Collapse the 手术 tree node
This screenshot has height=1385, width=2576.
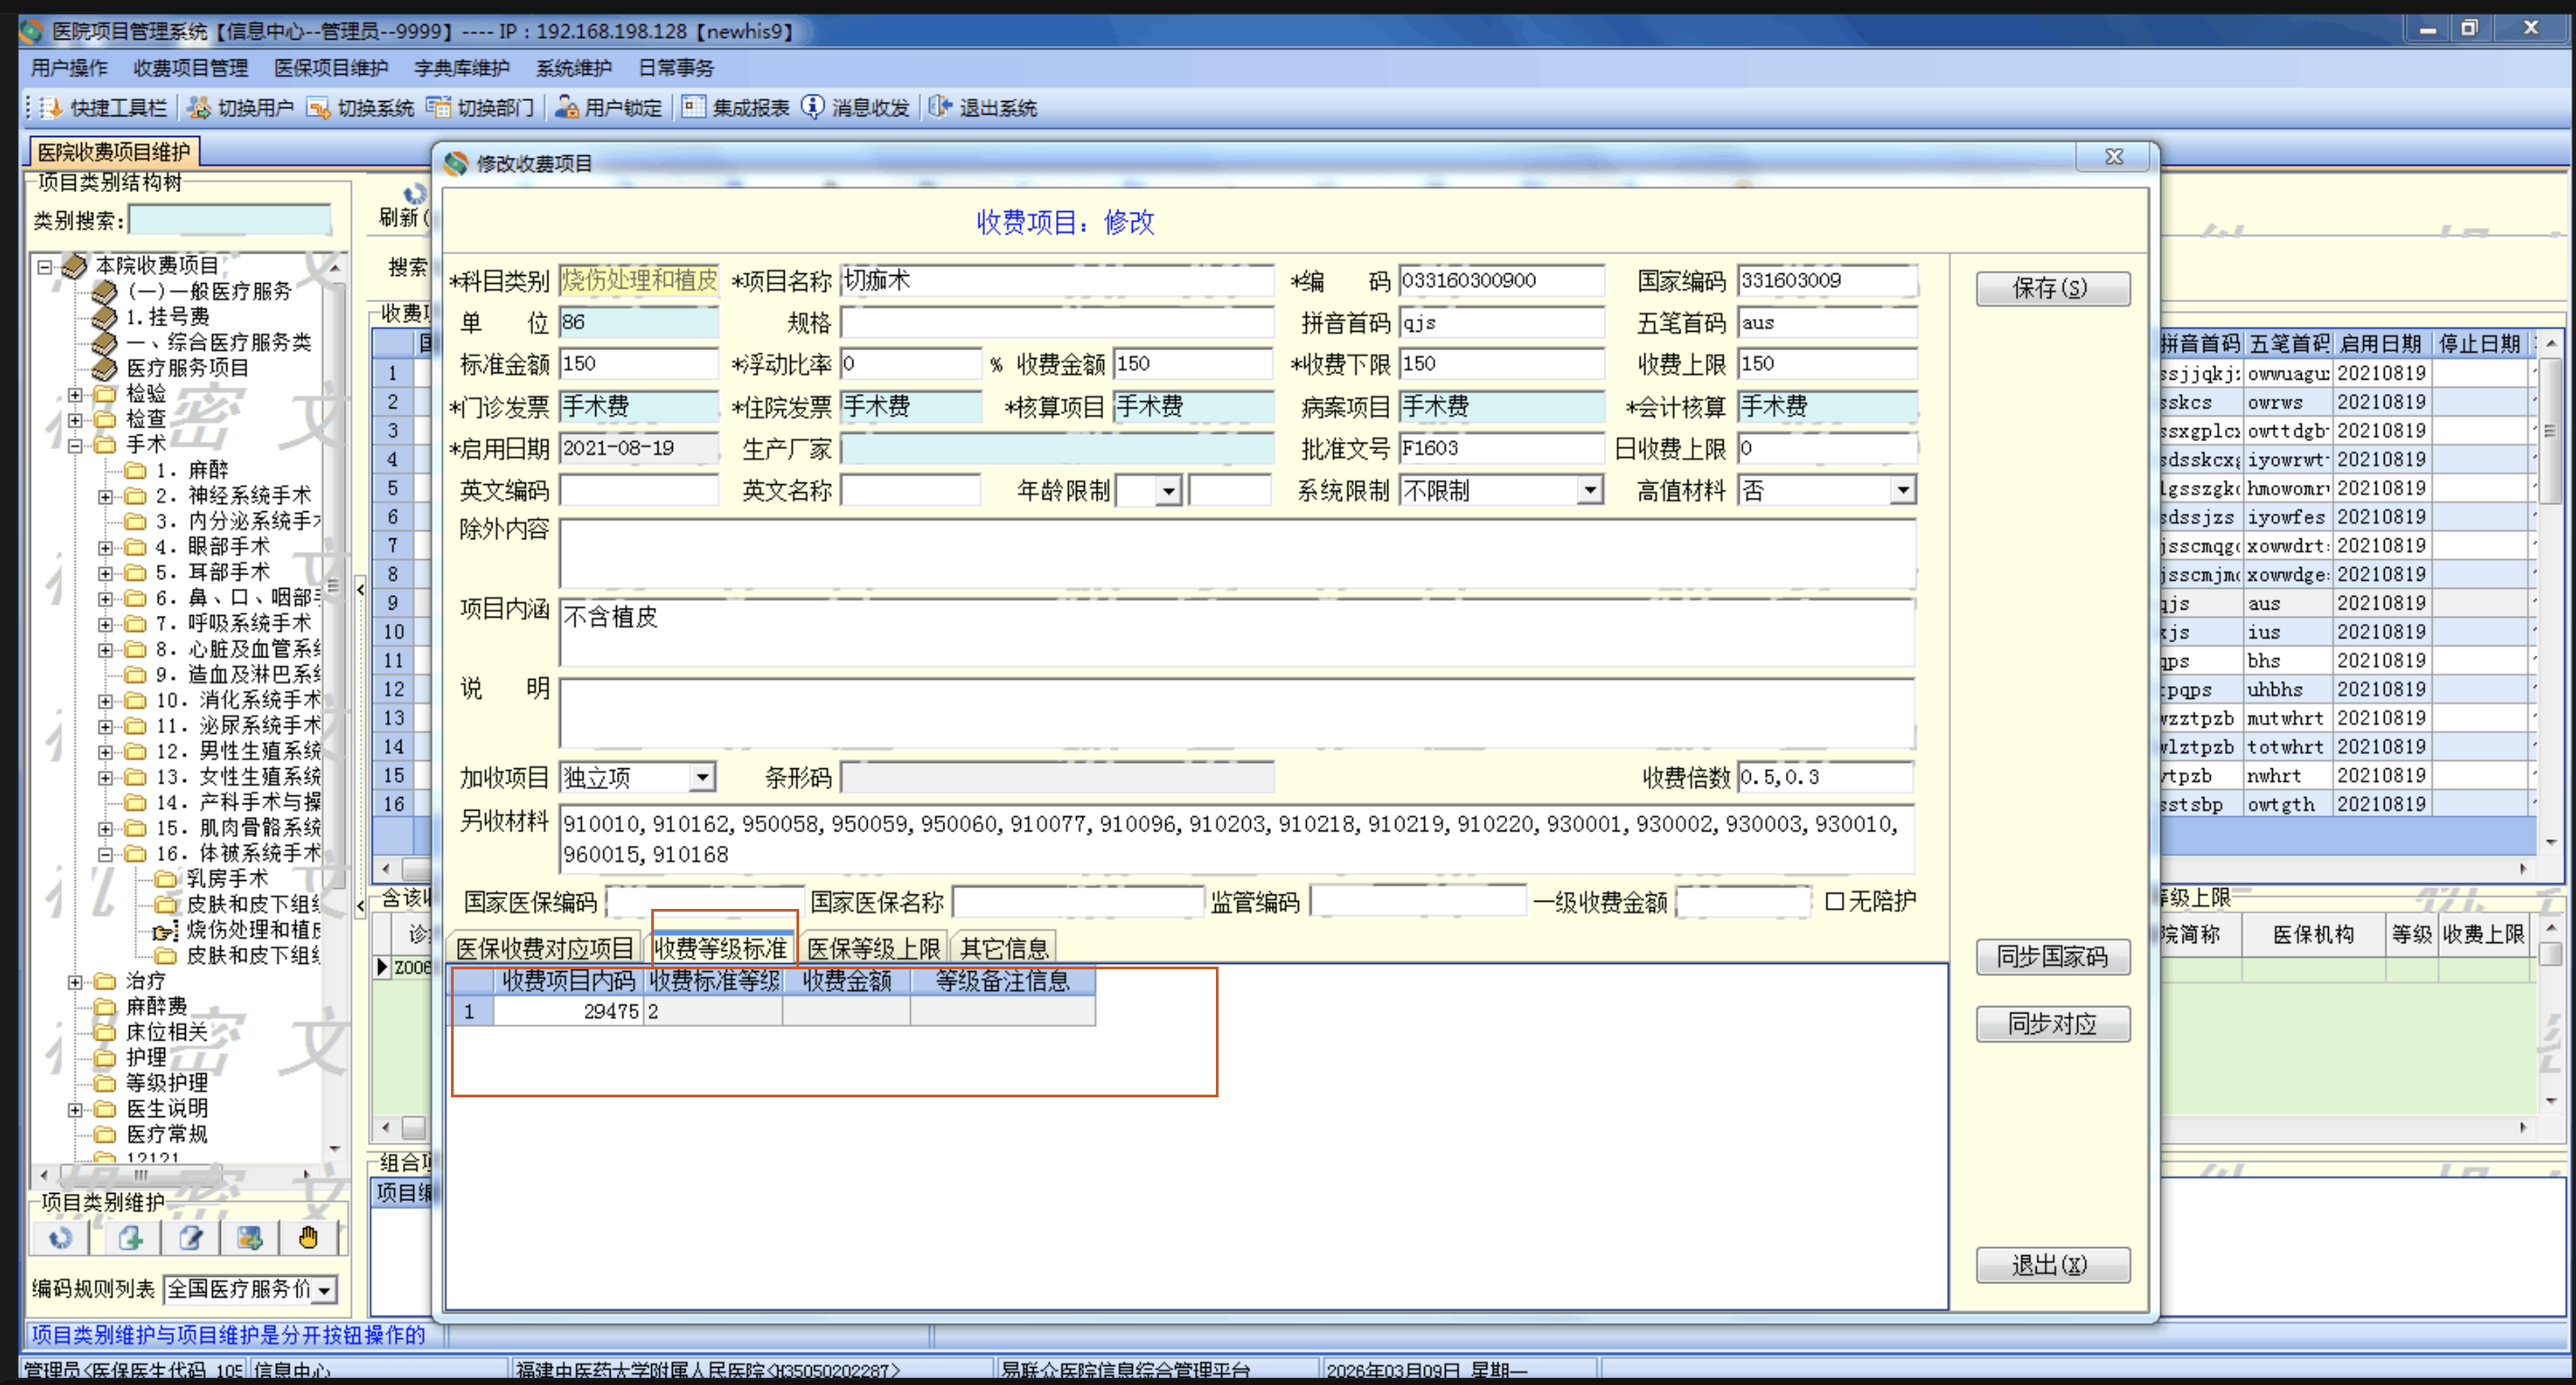pyautogui.click(x=75, y=446)
